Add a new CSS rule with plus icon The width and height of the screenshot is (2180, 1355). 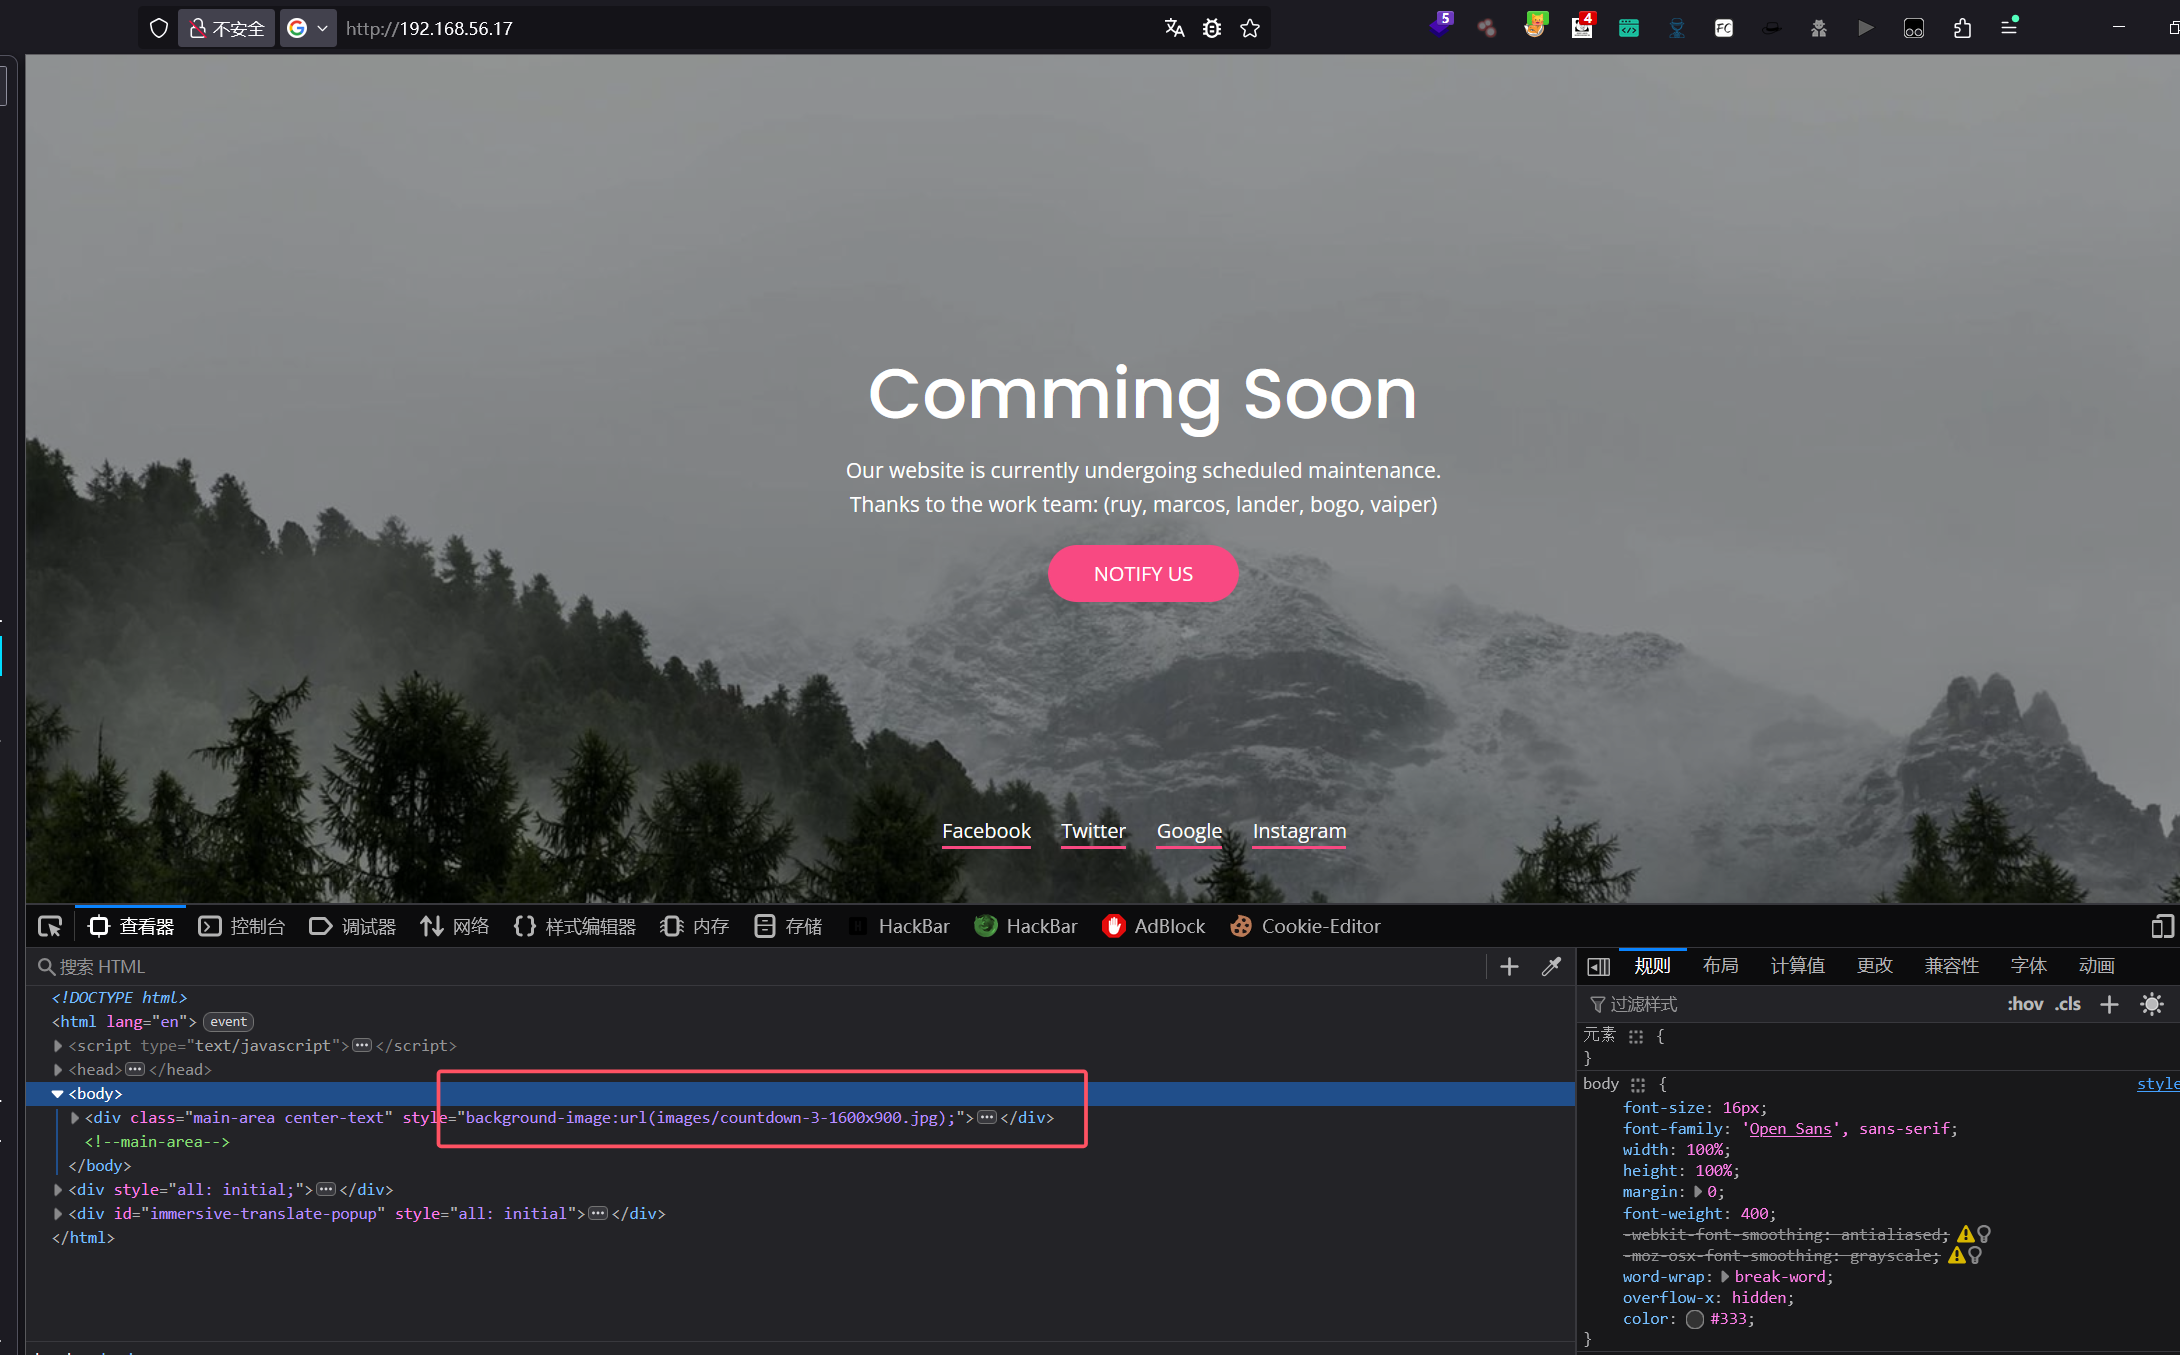click(x=2109, y=1004)
